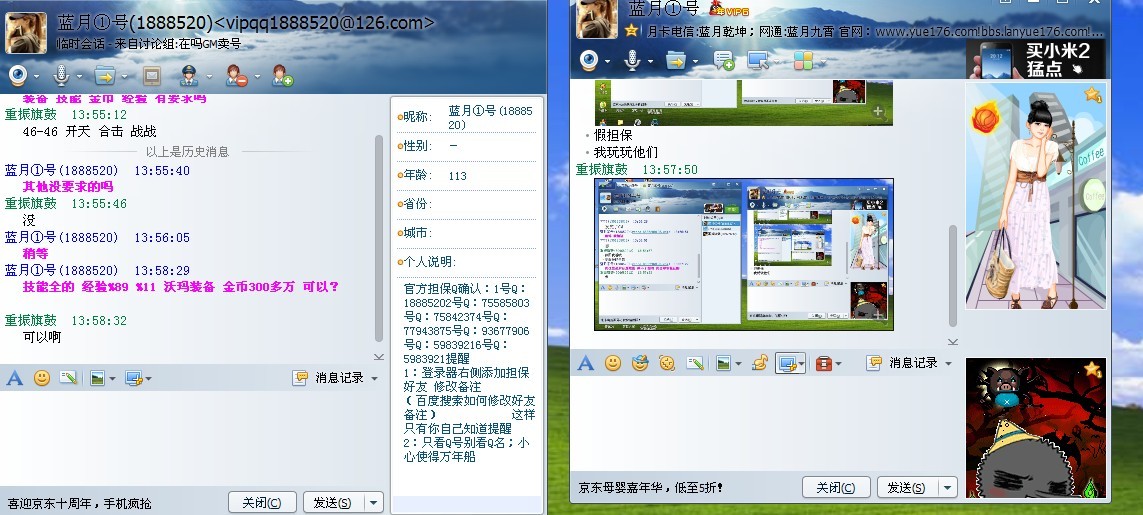The image size is (1143, 515).
Task: Open the 消息记录 dropdown in right chat
Action: [948, 363]
